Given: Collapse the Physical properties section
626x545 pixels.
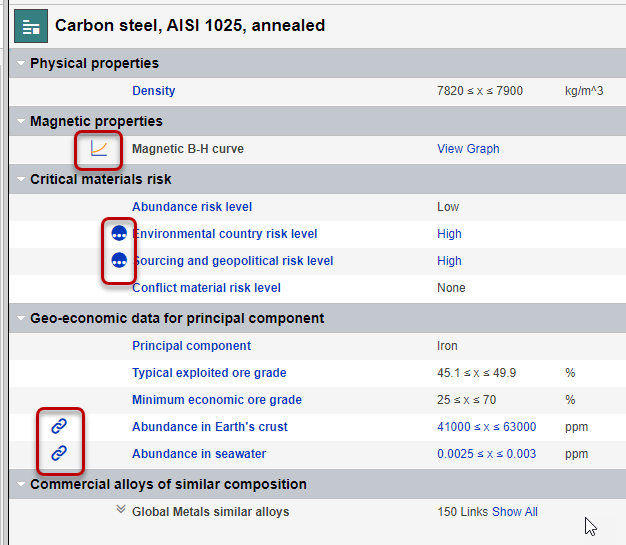Looking at the screenshot, I should (x=21, y=64).
